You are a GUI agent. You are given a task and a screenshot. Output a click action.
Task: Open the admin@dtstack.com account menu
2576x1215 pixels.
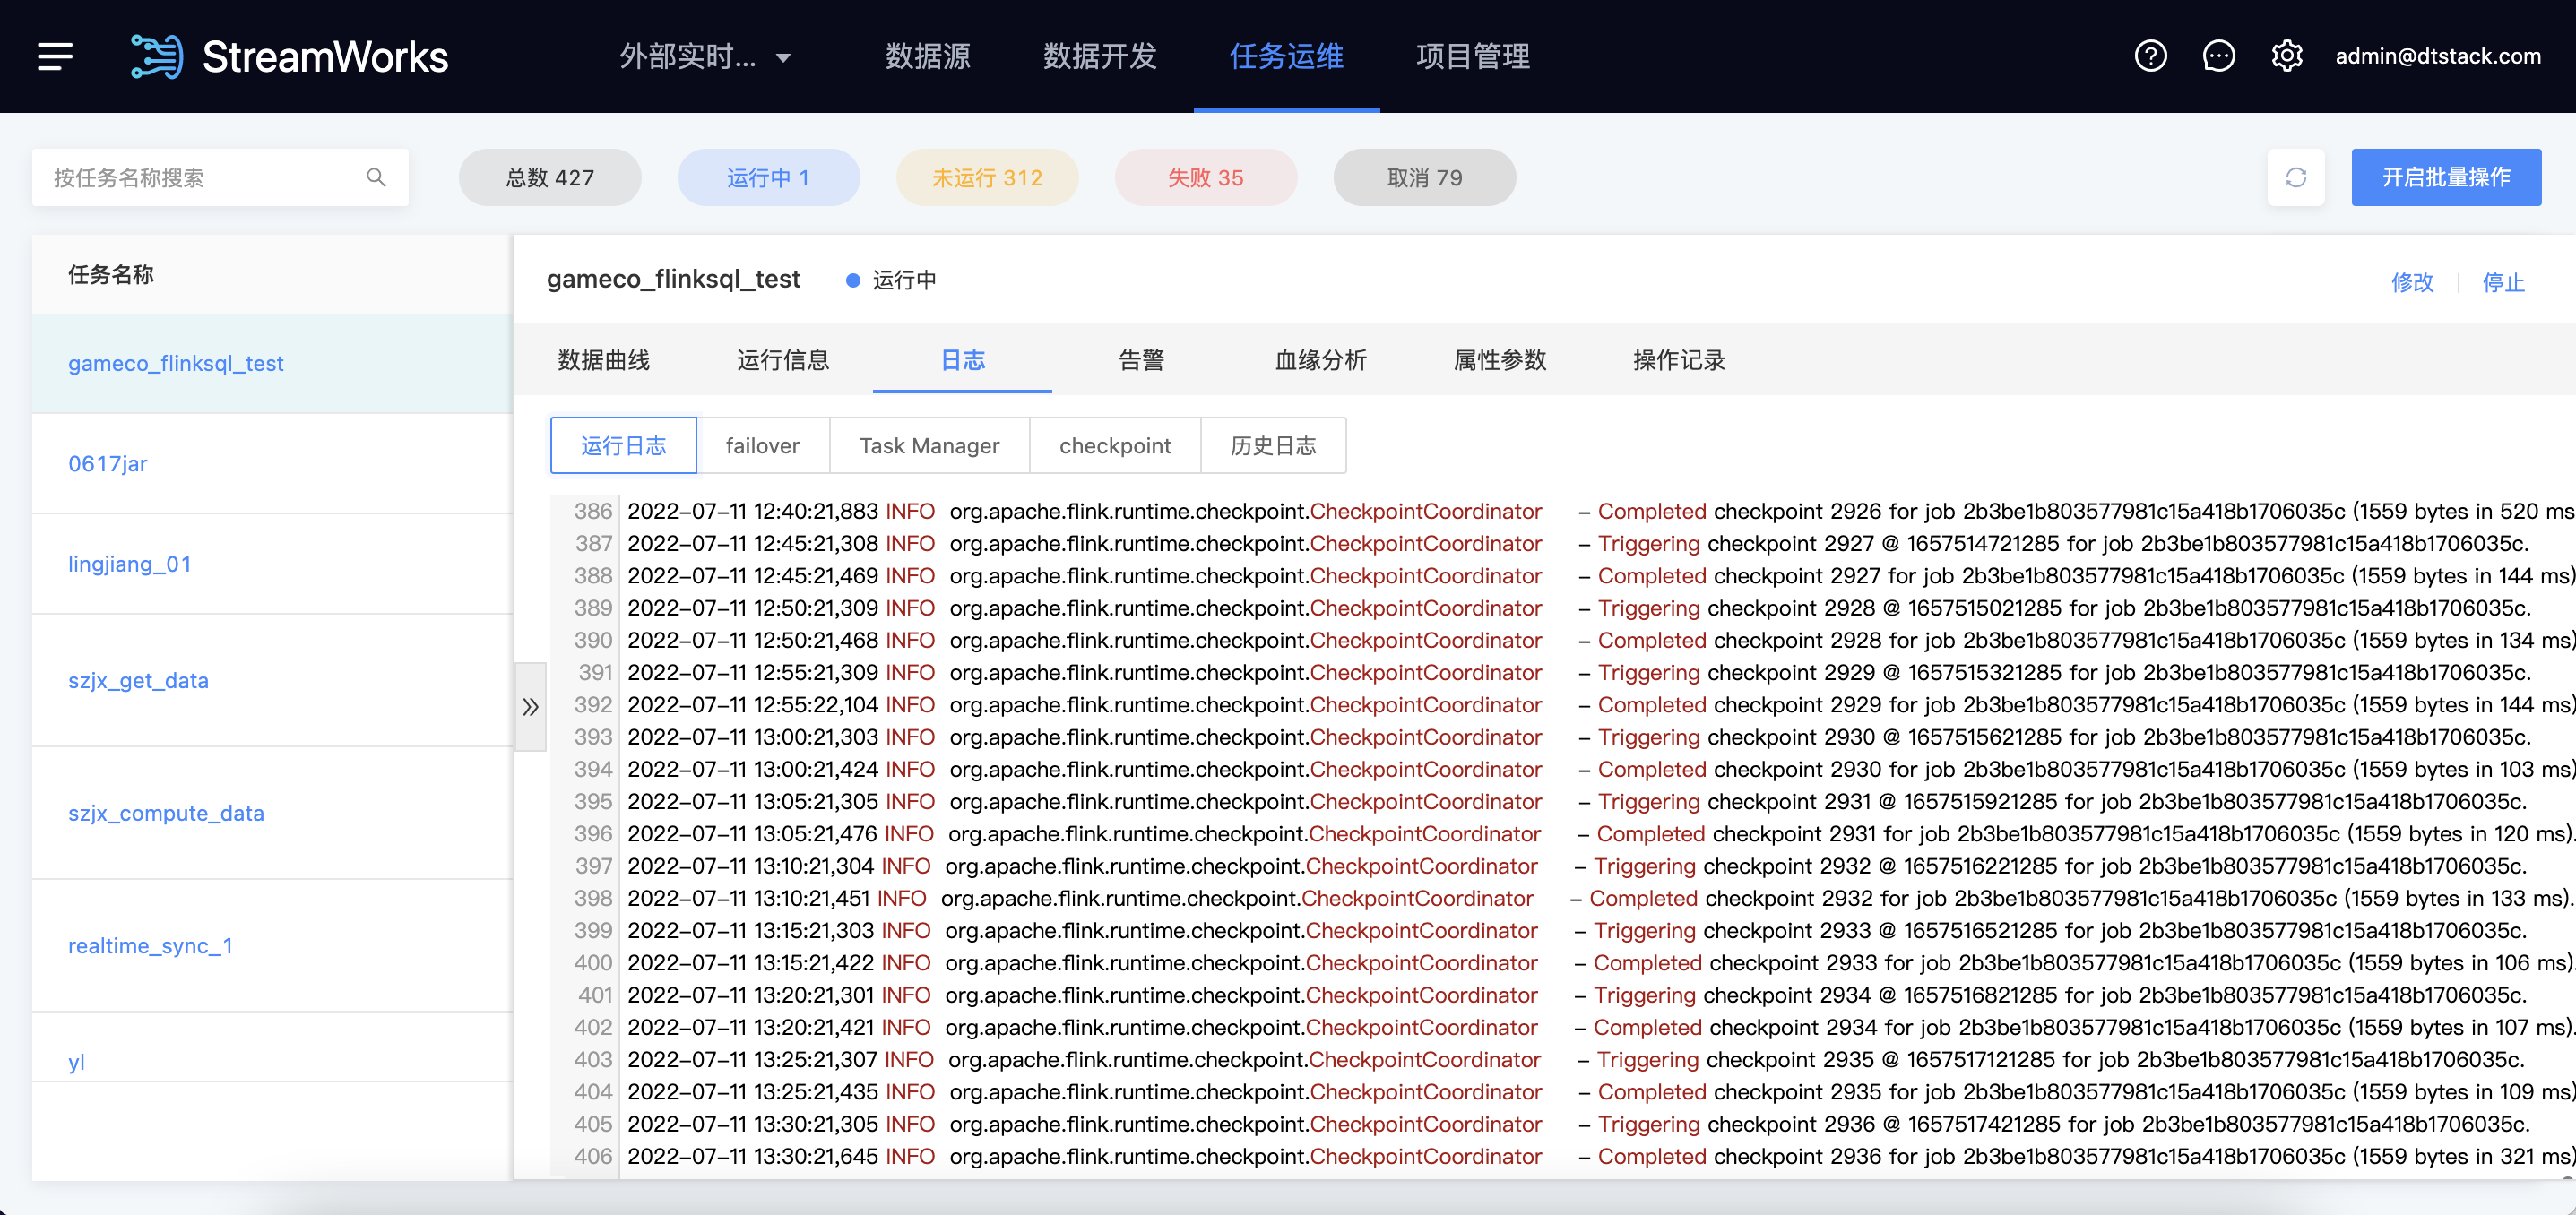point(2438,56)
